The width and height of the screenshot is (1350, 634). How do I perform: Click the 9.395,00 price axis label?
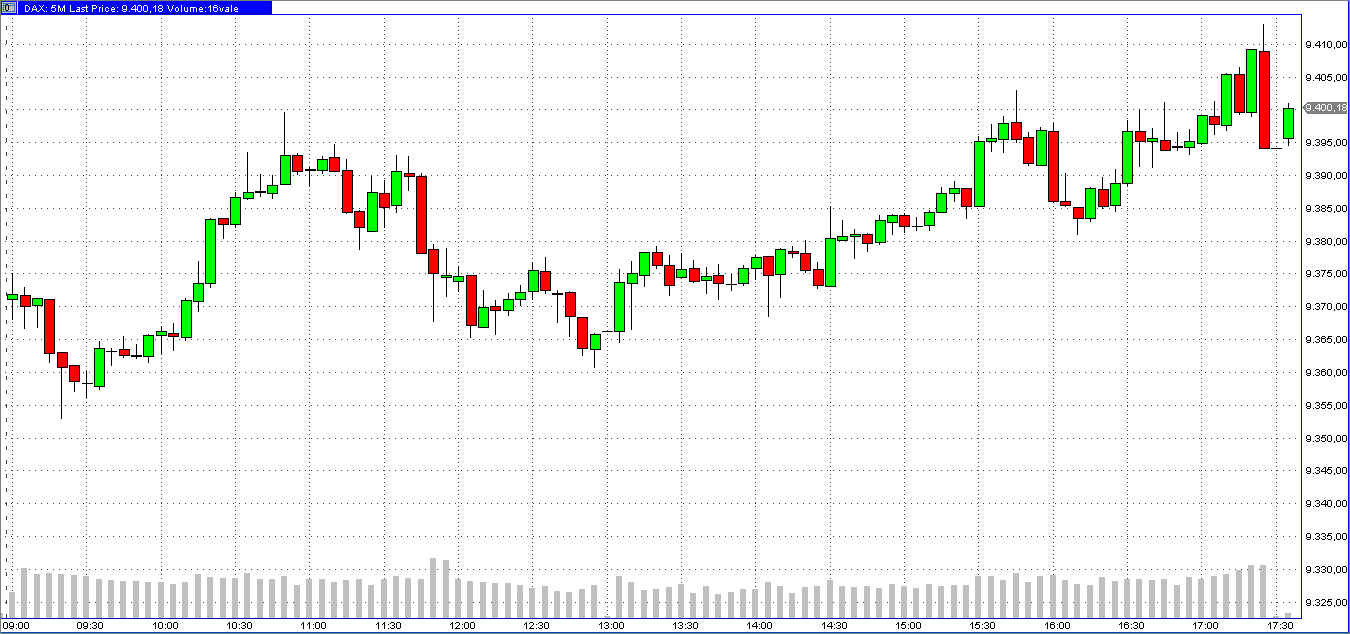click(x=1324, y=143)
